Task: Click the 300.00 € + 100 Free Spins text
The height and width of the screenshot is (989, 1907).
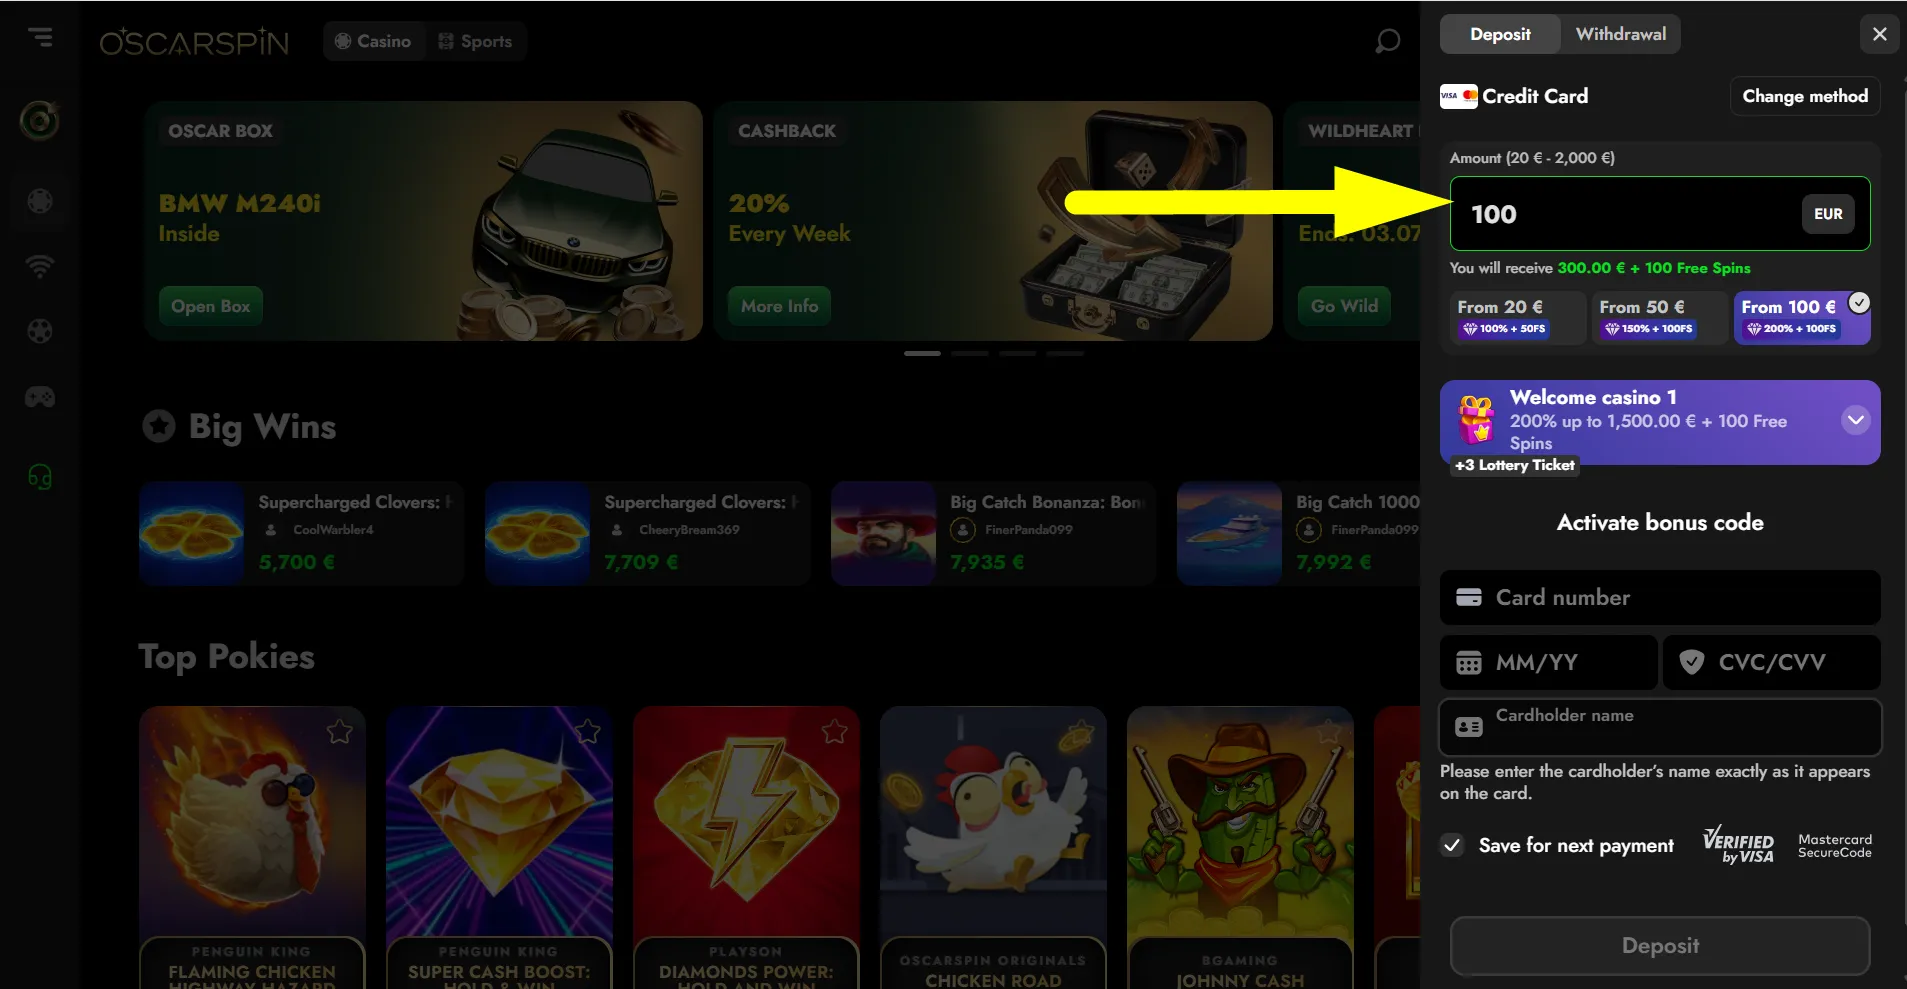Action: [x=1654, y=268]
